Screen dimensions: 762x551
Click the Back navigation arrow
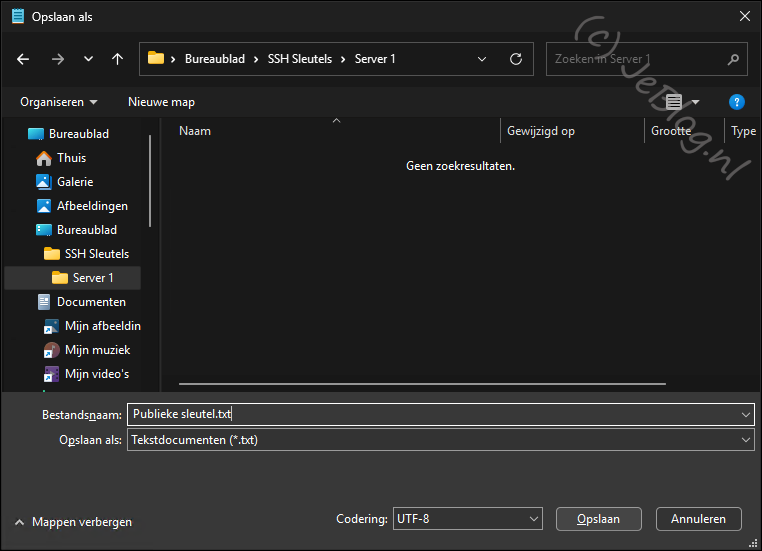(x=23, y=59)
